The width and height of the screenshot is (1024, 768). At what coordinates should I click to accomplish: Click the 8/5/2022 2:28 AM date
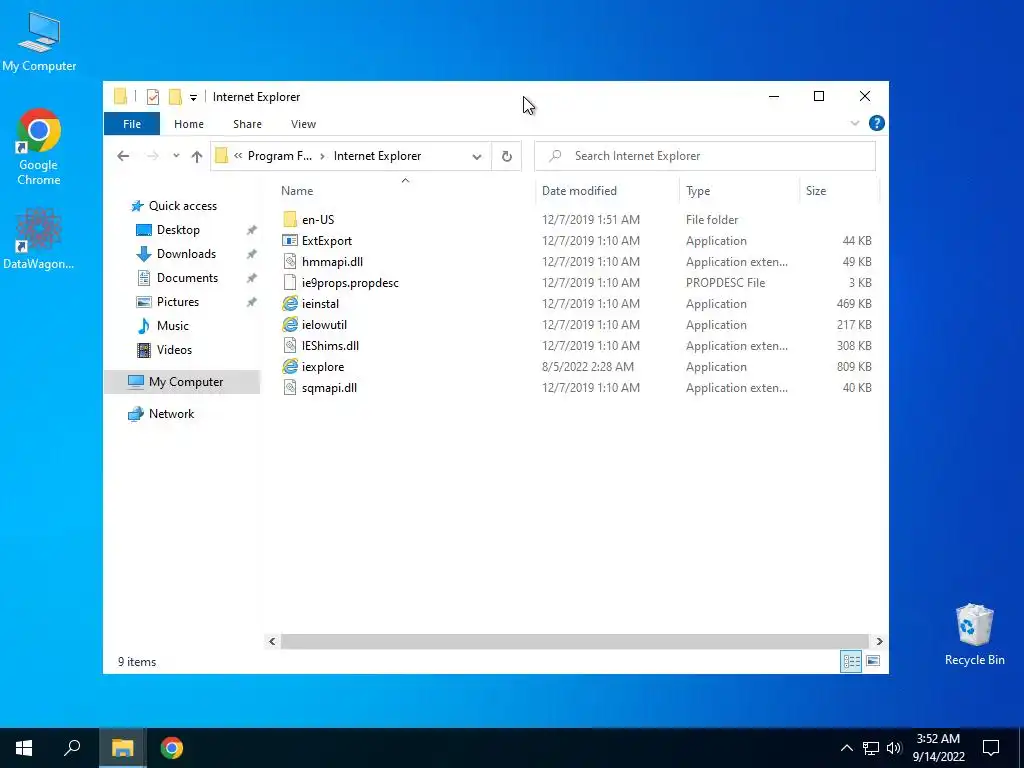[x=588, y=367]
